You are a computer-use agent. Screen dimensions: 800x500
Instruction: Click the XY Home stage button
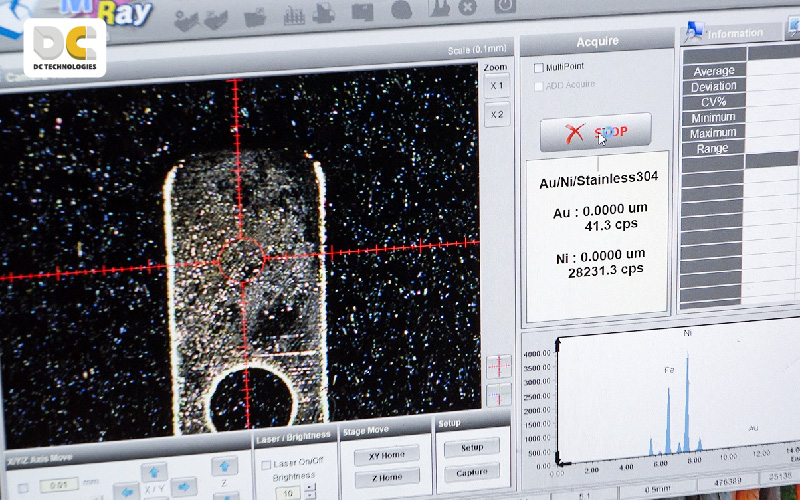pyautogui.click(x=386, y=455)
